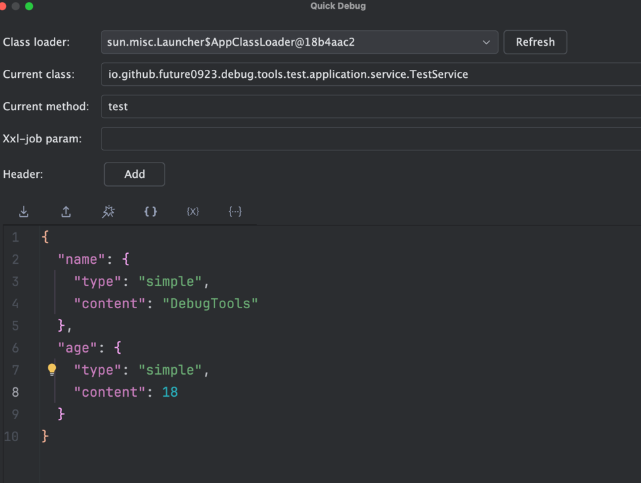Minimize the Quick Debug window

[x=17, y=6]
